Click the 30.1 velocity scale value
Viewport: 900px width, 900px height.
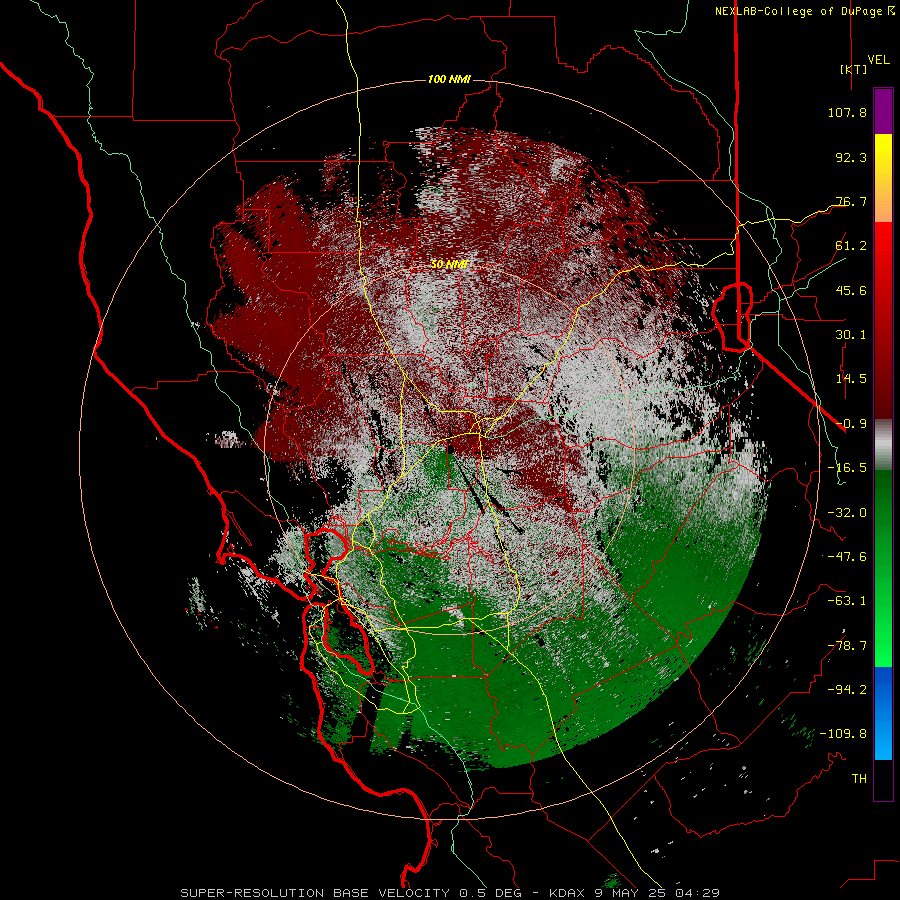(851, 335)
